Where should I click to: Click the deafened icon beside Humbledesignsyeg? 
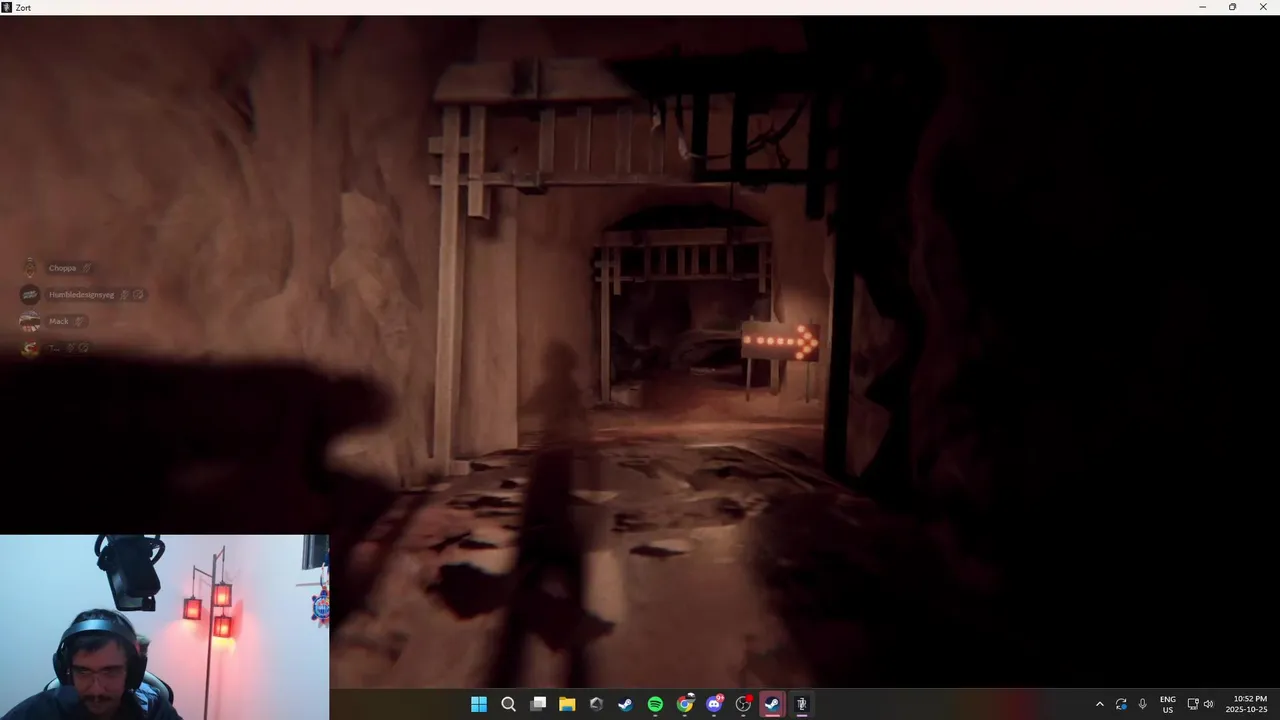click(138, 295)
